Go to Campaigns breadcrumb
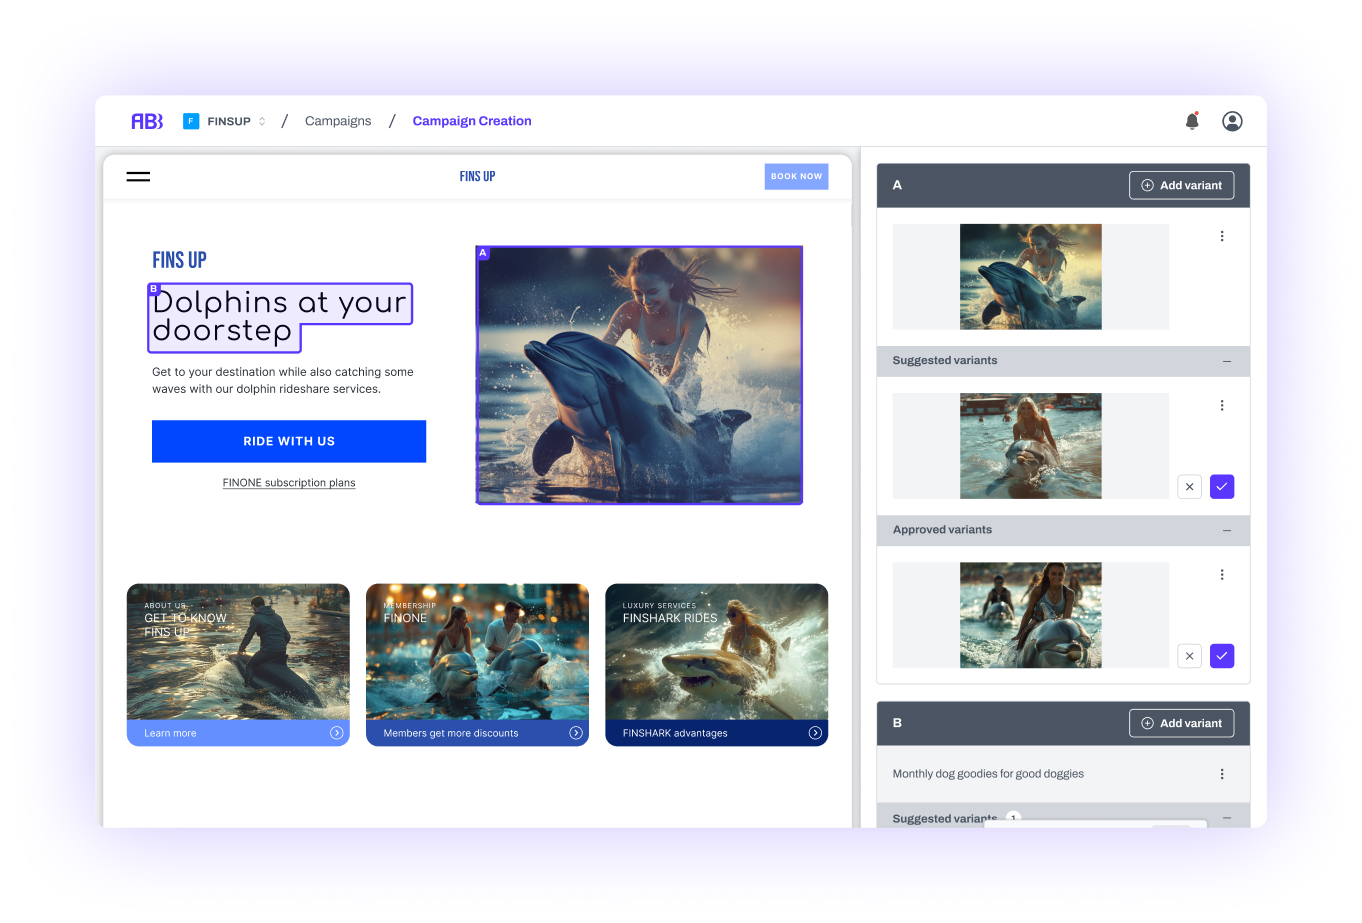Viewport: 1362px width, 923px height. pos(338,121)
